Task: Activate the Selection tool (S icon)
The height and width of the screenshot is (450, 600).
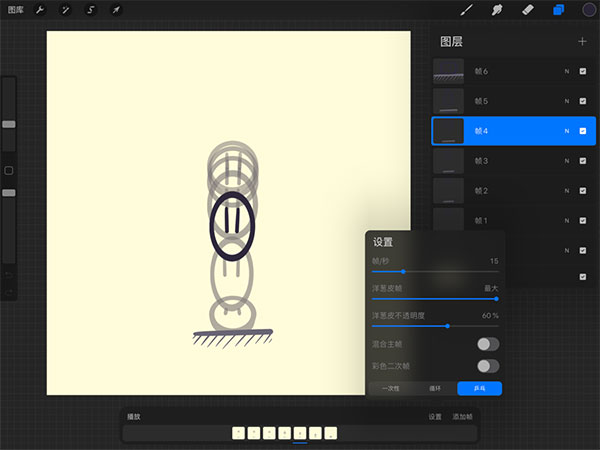Action: point(90,10)
